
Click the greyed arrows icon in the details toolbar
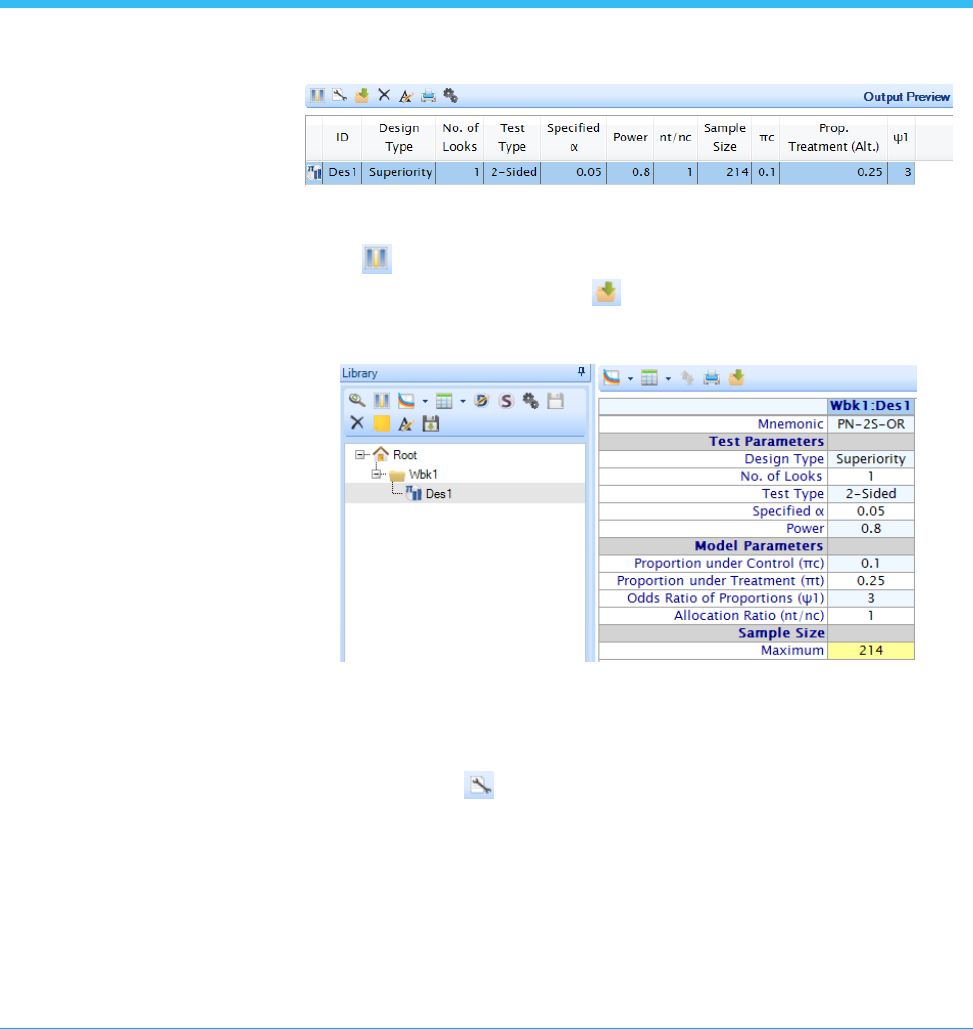687,377
